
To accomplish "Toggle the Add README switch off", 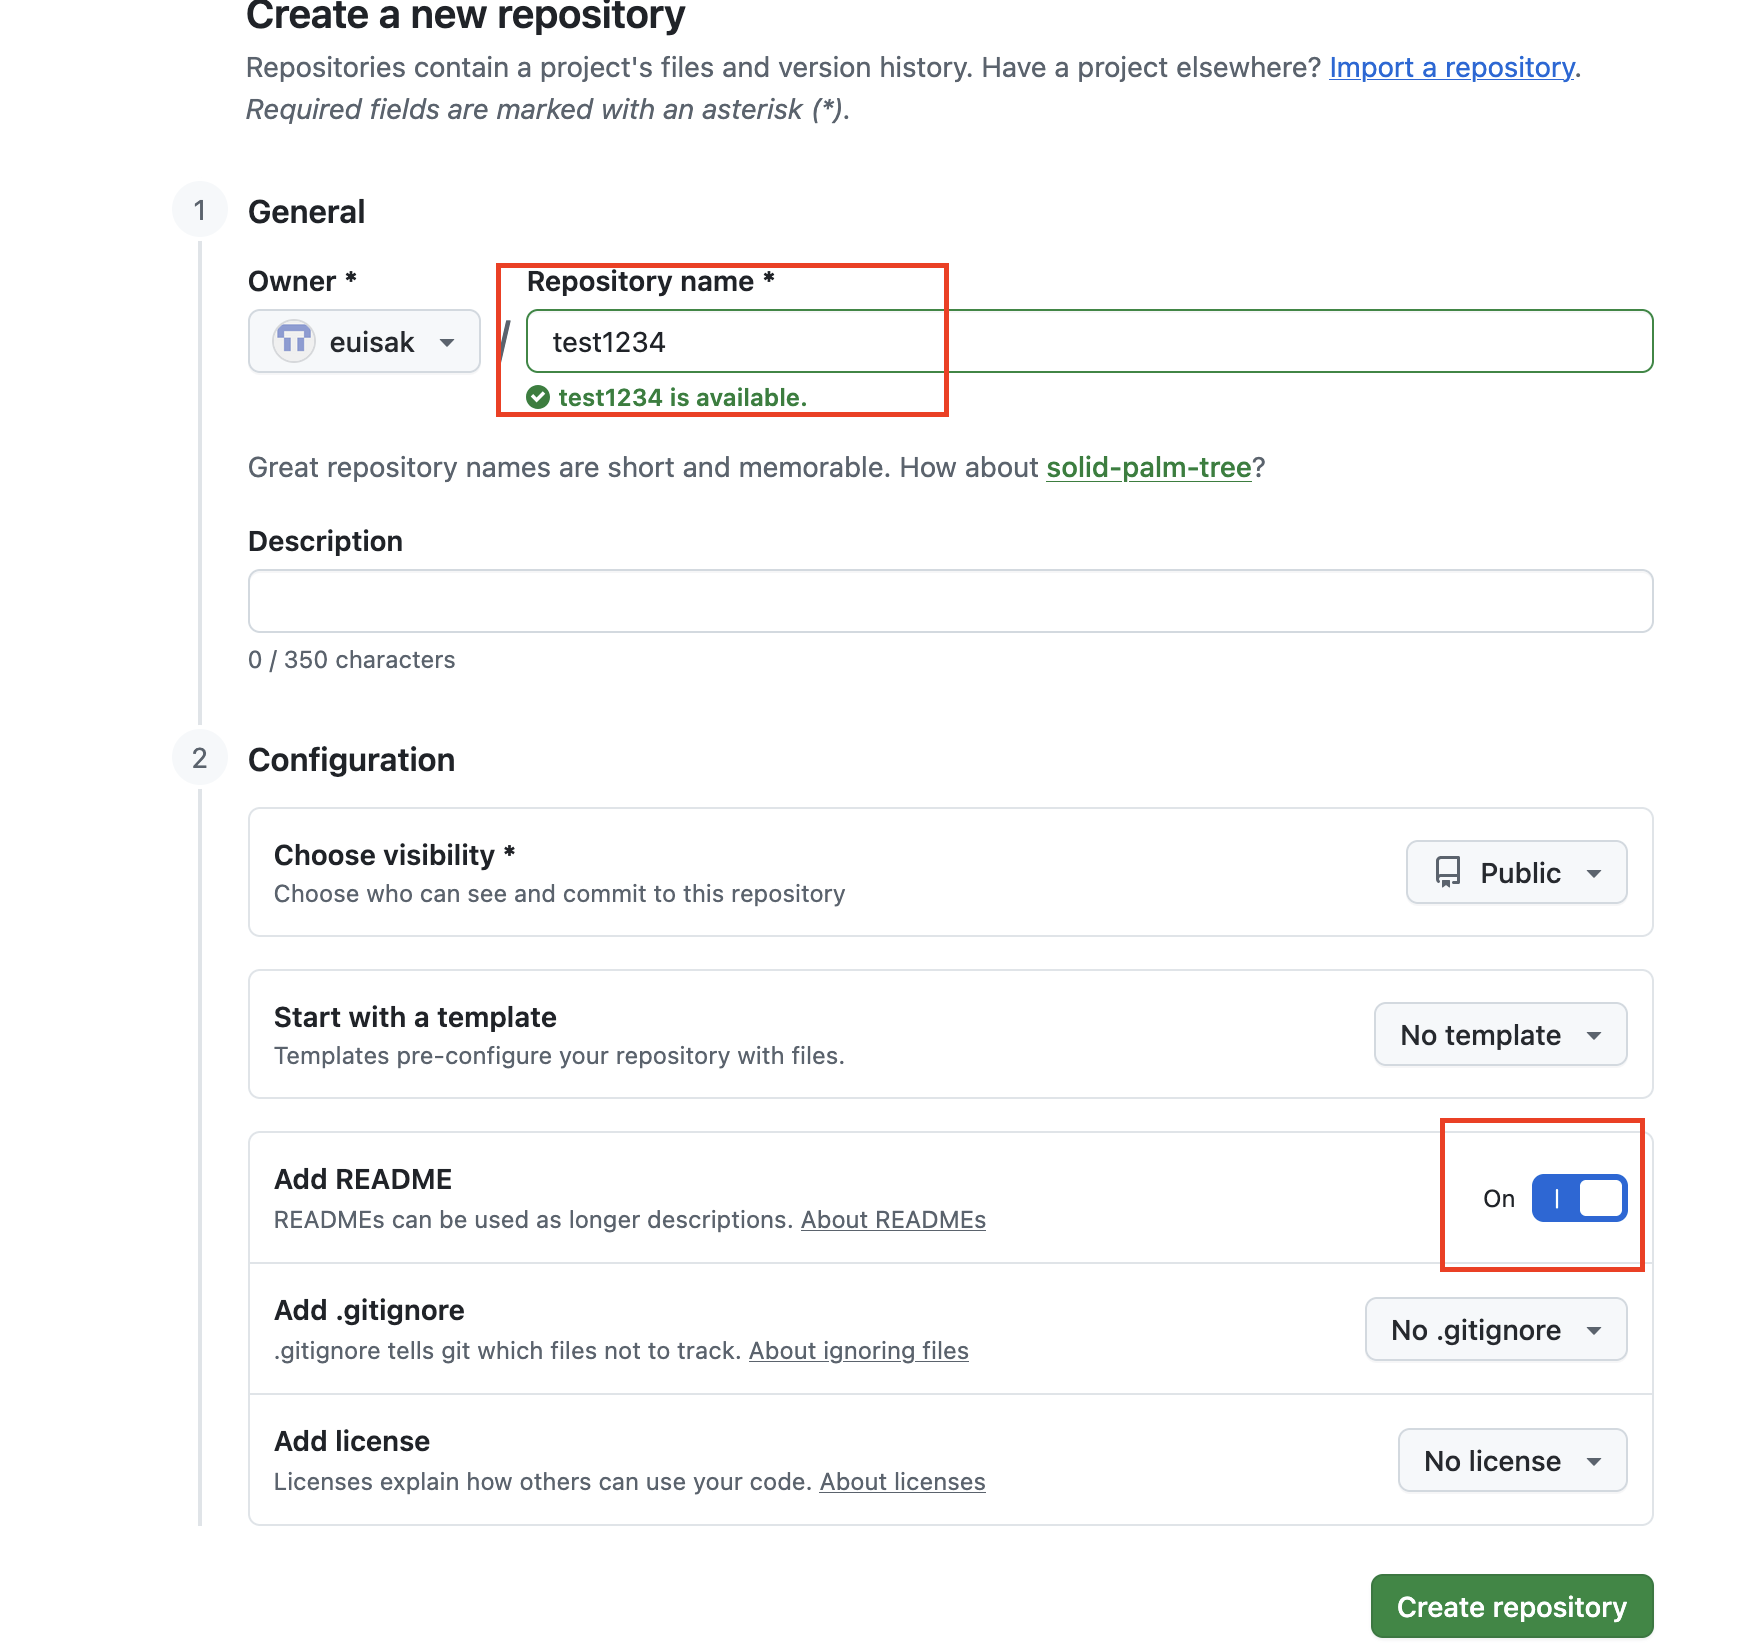I will (1579, 1198).
